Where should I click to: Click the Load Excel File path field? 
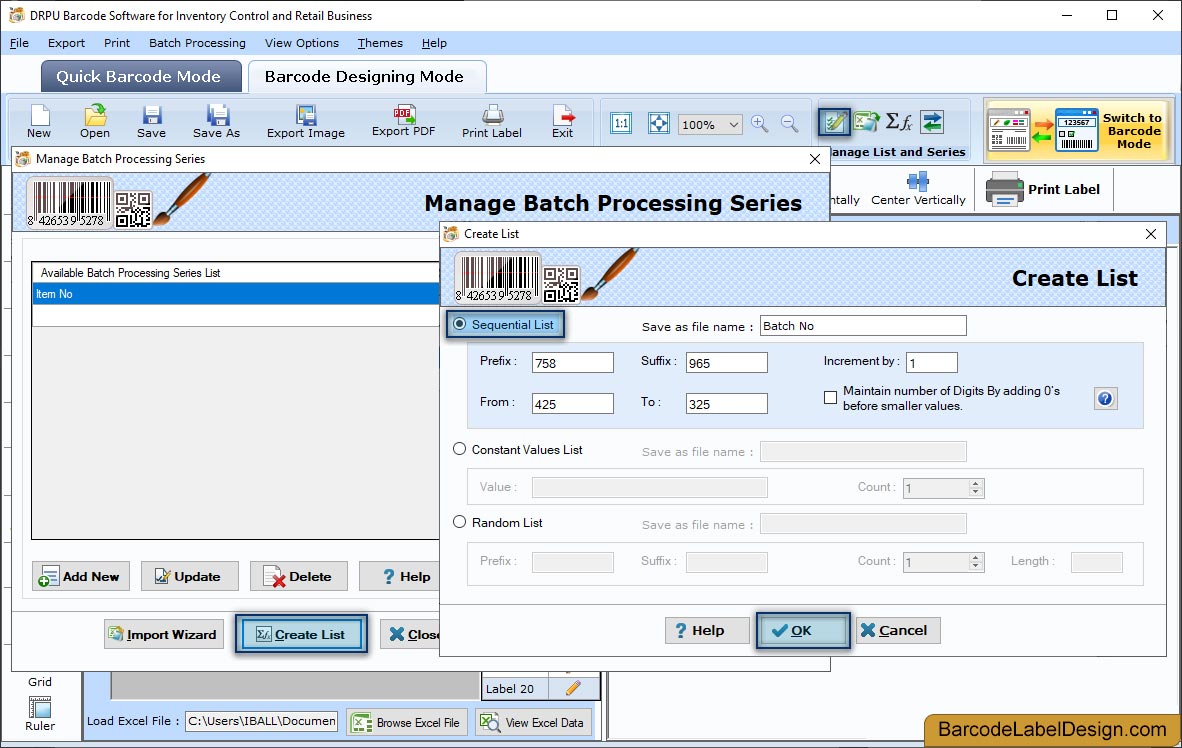point(262,722)
